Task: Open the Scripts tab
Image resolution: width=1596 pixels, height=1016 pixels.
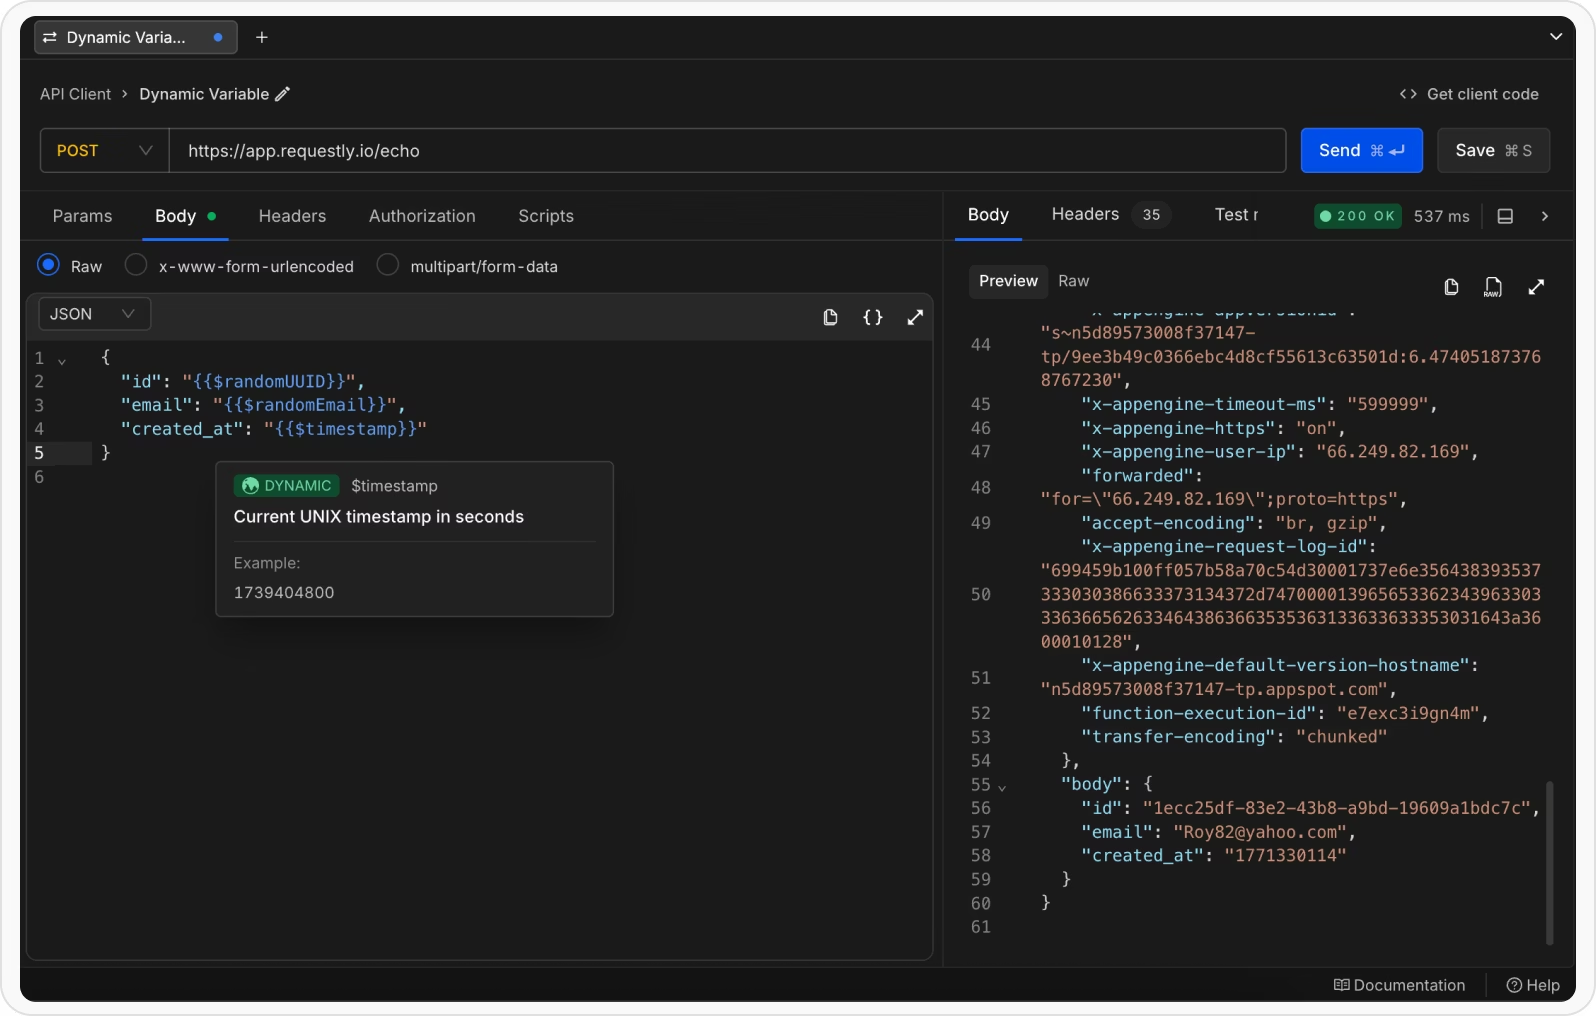Action: [x=545, y=216]
